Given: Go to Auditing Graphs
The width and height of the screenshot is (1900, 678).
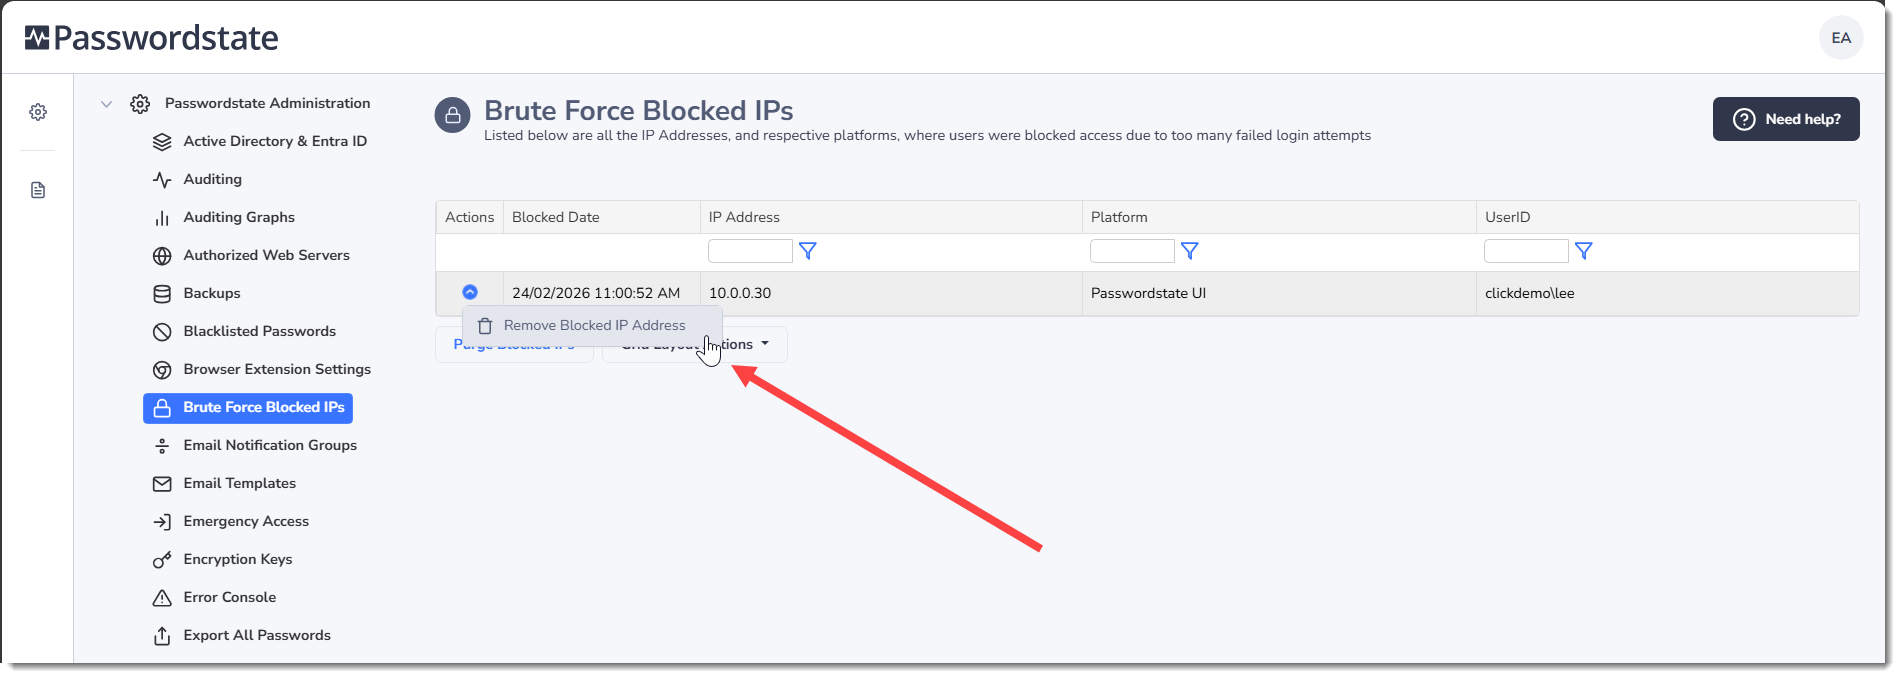Looking at the screenshot, I should [239, 217].
